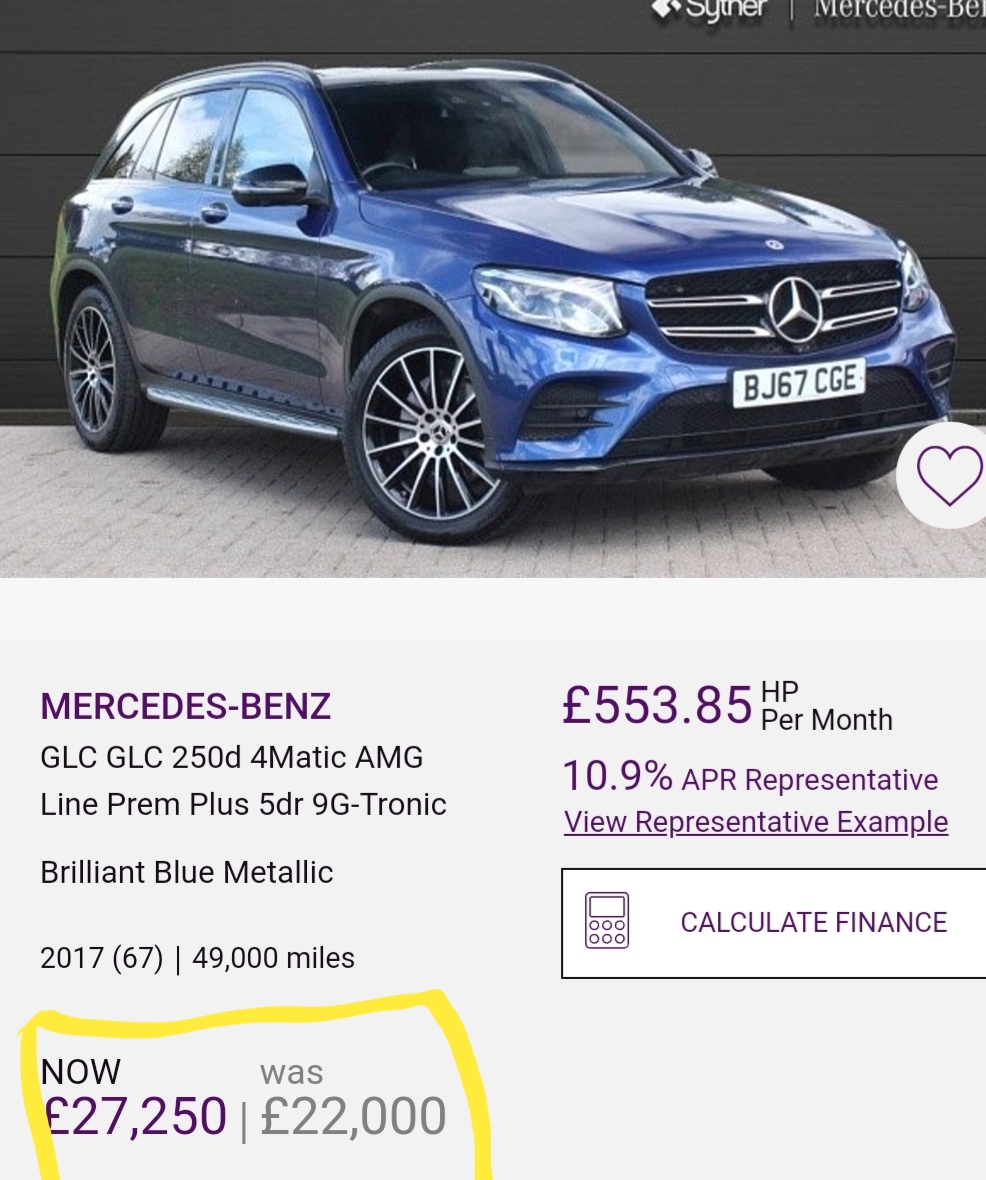This screenshot has width=986, height=1180.
Task: Click the 2017 (67) 49,000 miles details
Action: point(197,958)
